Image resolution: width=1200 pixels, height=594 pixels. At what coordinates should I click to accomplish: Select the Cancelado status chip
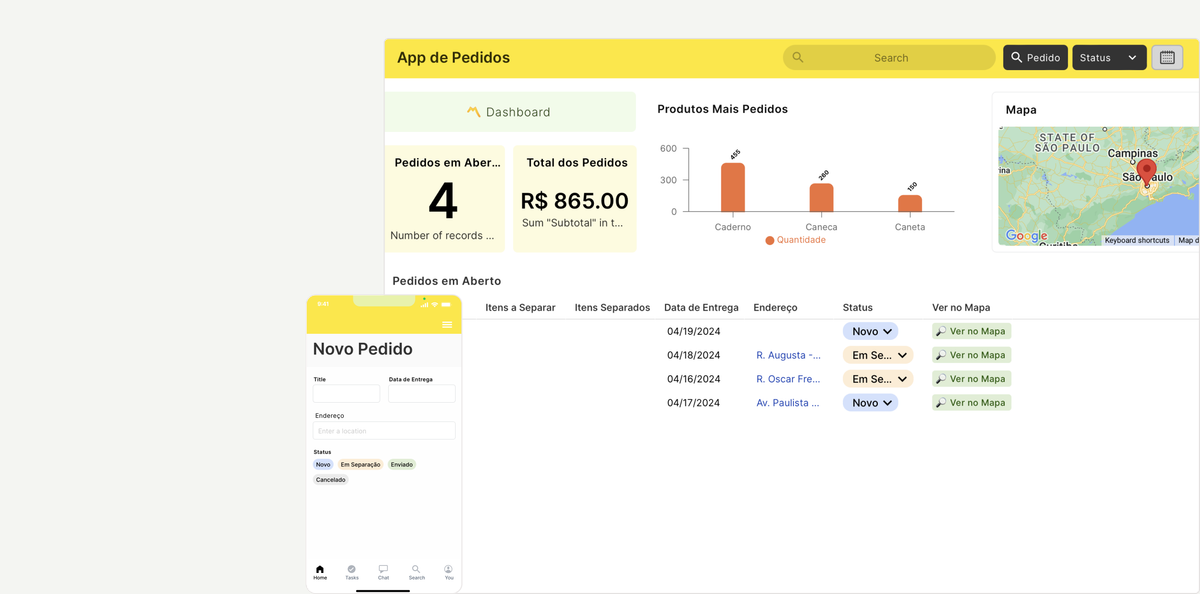[330, 479]
